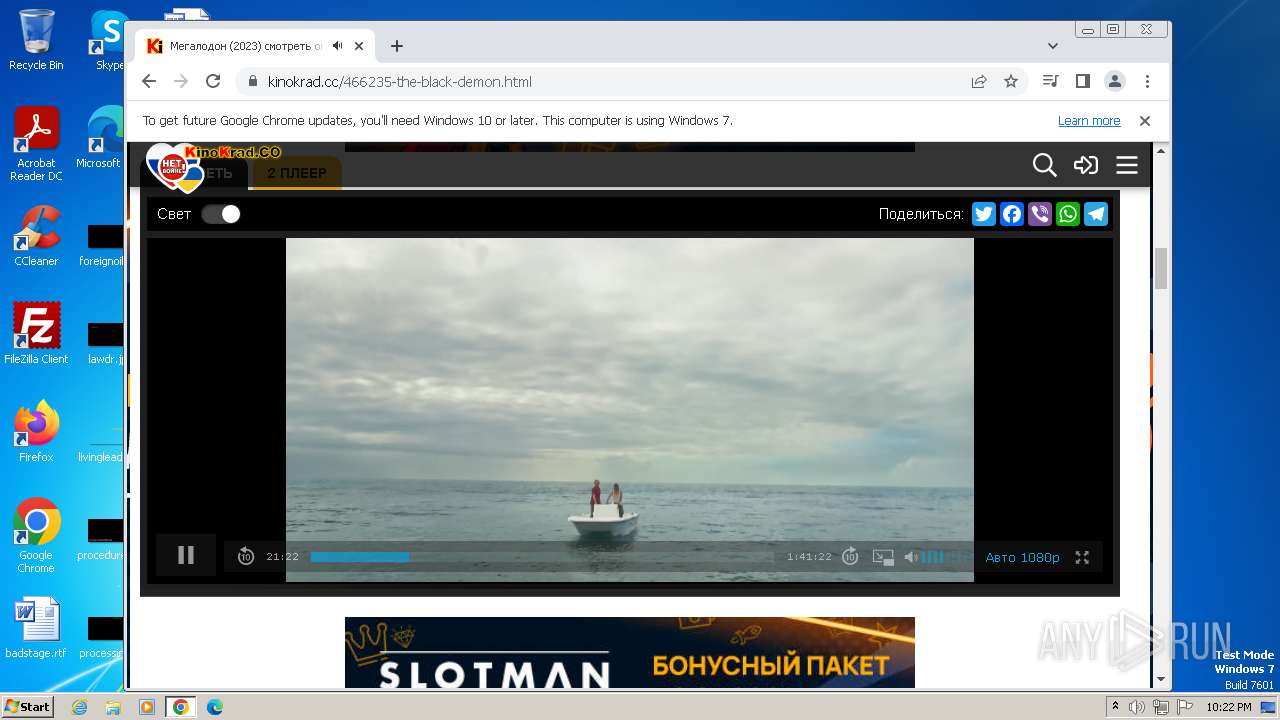Viewport: 1280px width, 720px height.
Task: Go forward in Chrome
Action: point(180,82)
